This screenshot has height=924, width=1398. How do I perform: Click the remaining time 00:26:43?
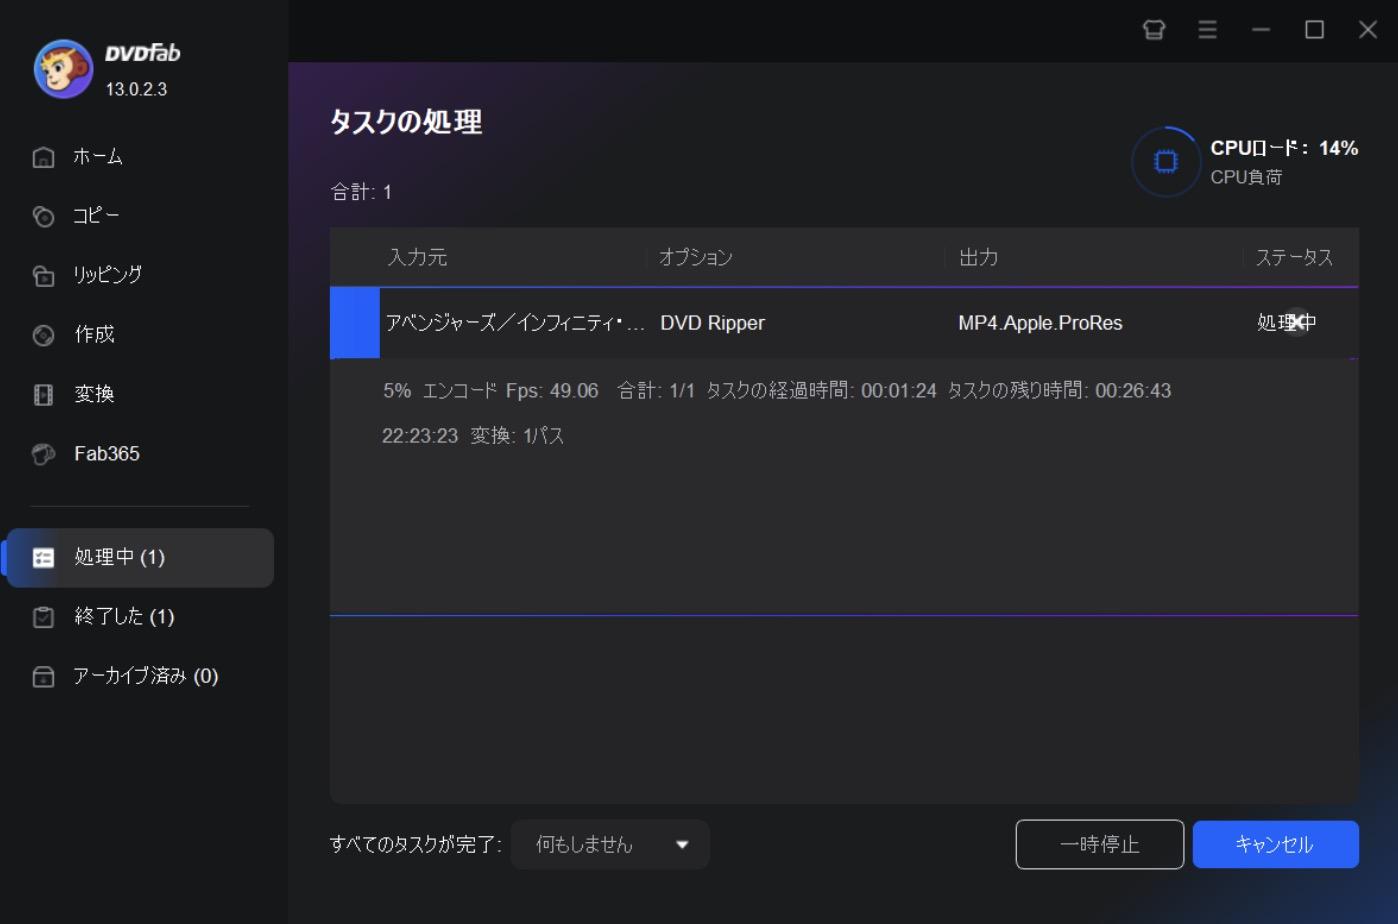pyautogui.click(x=1133, y=391)
